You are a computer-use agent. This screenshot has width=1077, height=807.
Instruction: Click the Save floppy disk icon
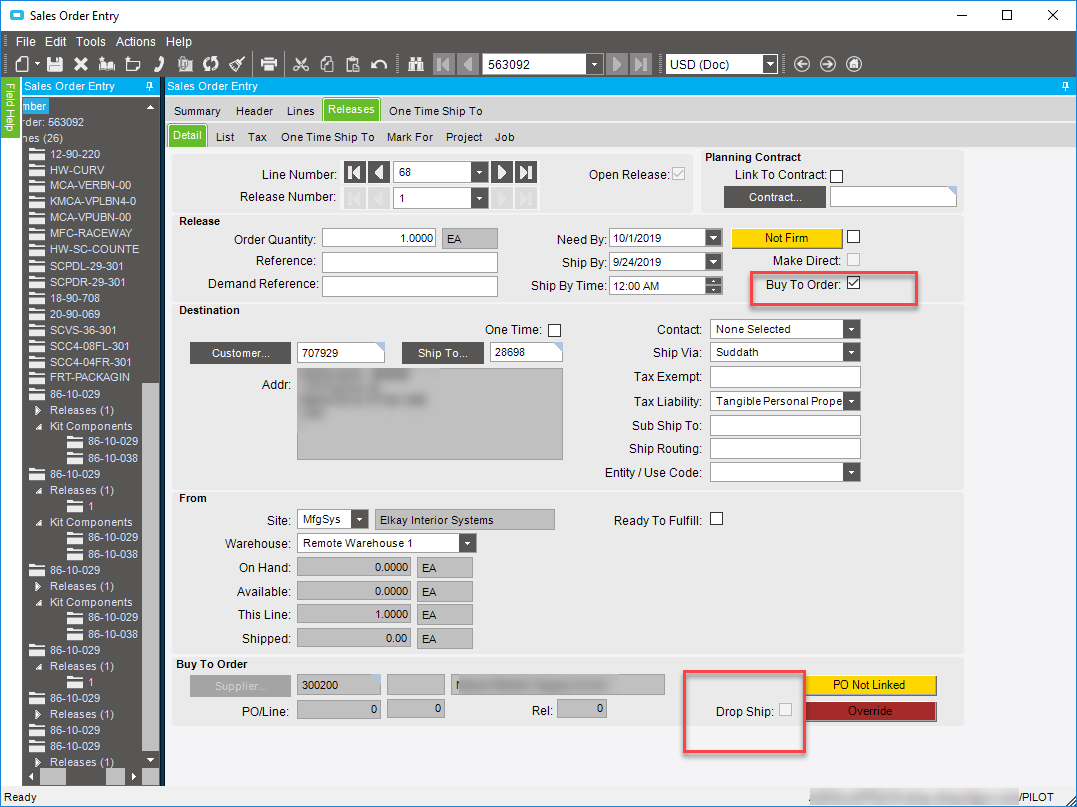(55, 64)
